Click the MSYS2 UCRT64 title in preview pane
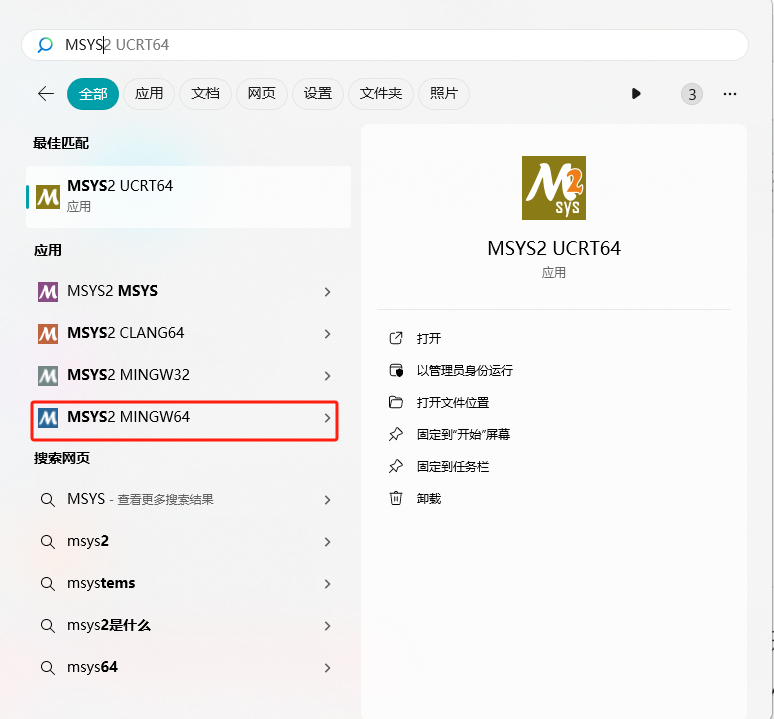Screen dimensions: 774x719 click(x=554, y=248)
